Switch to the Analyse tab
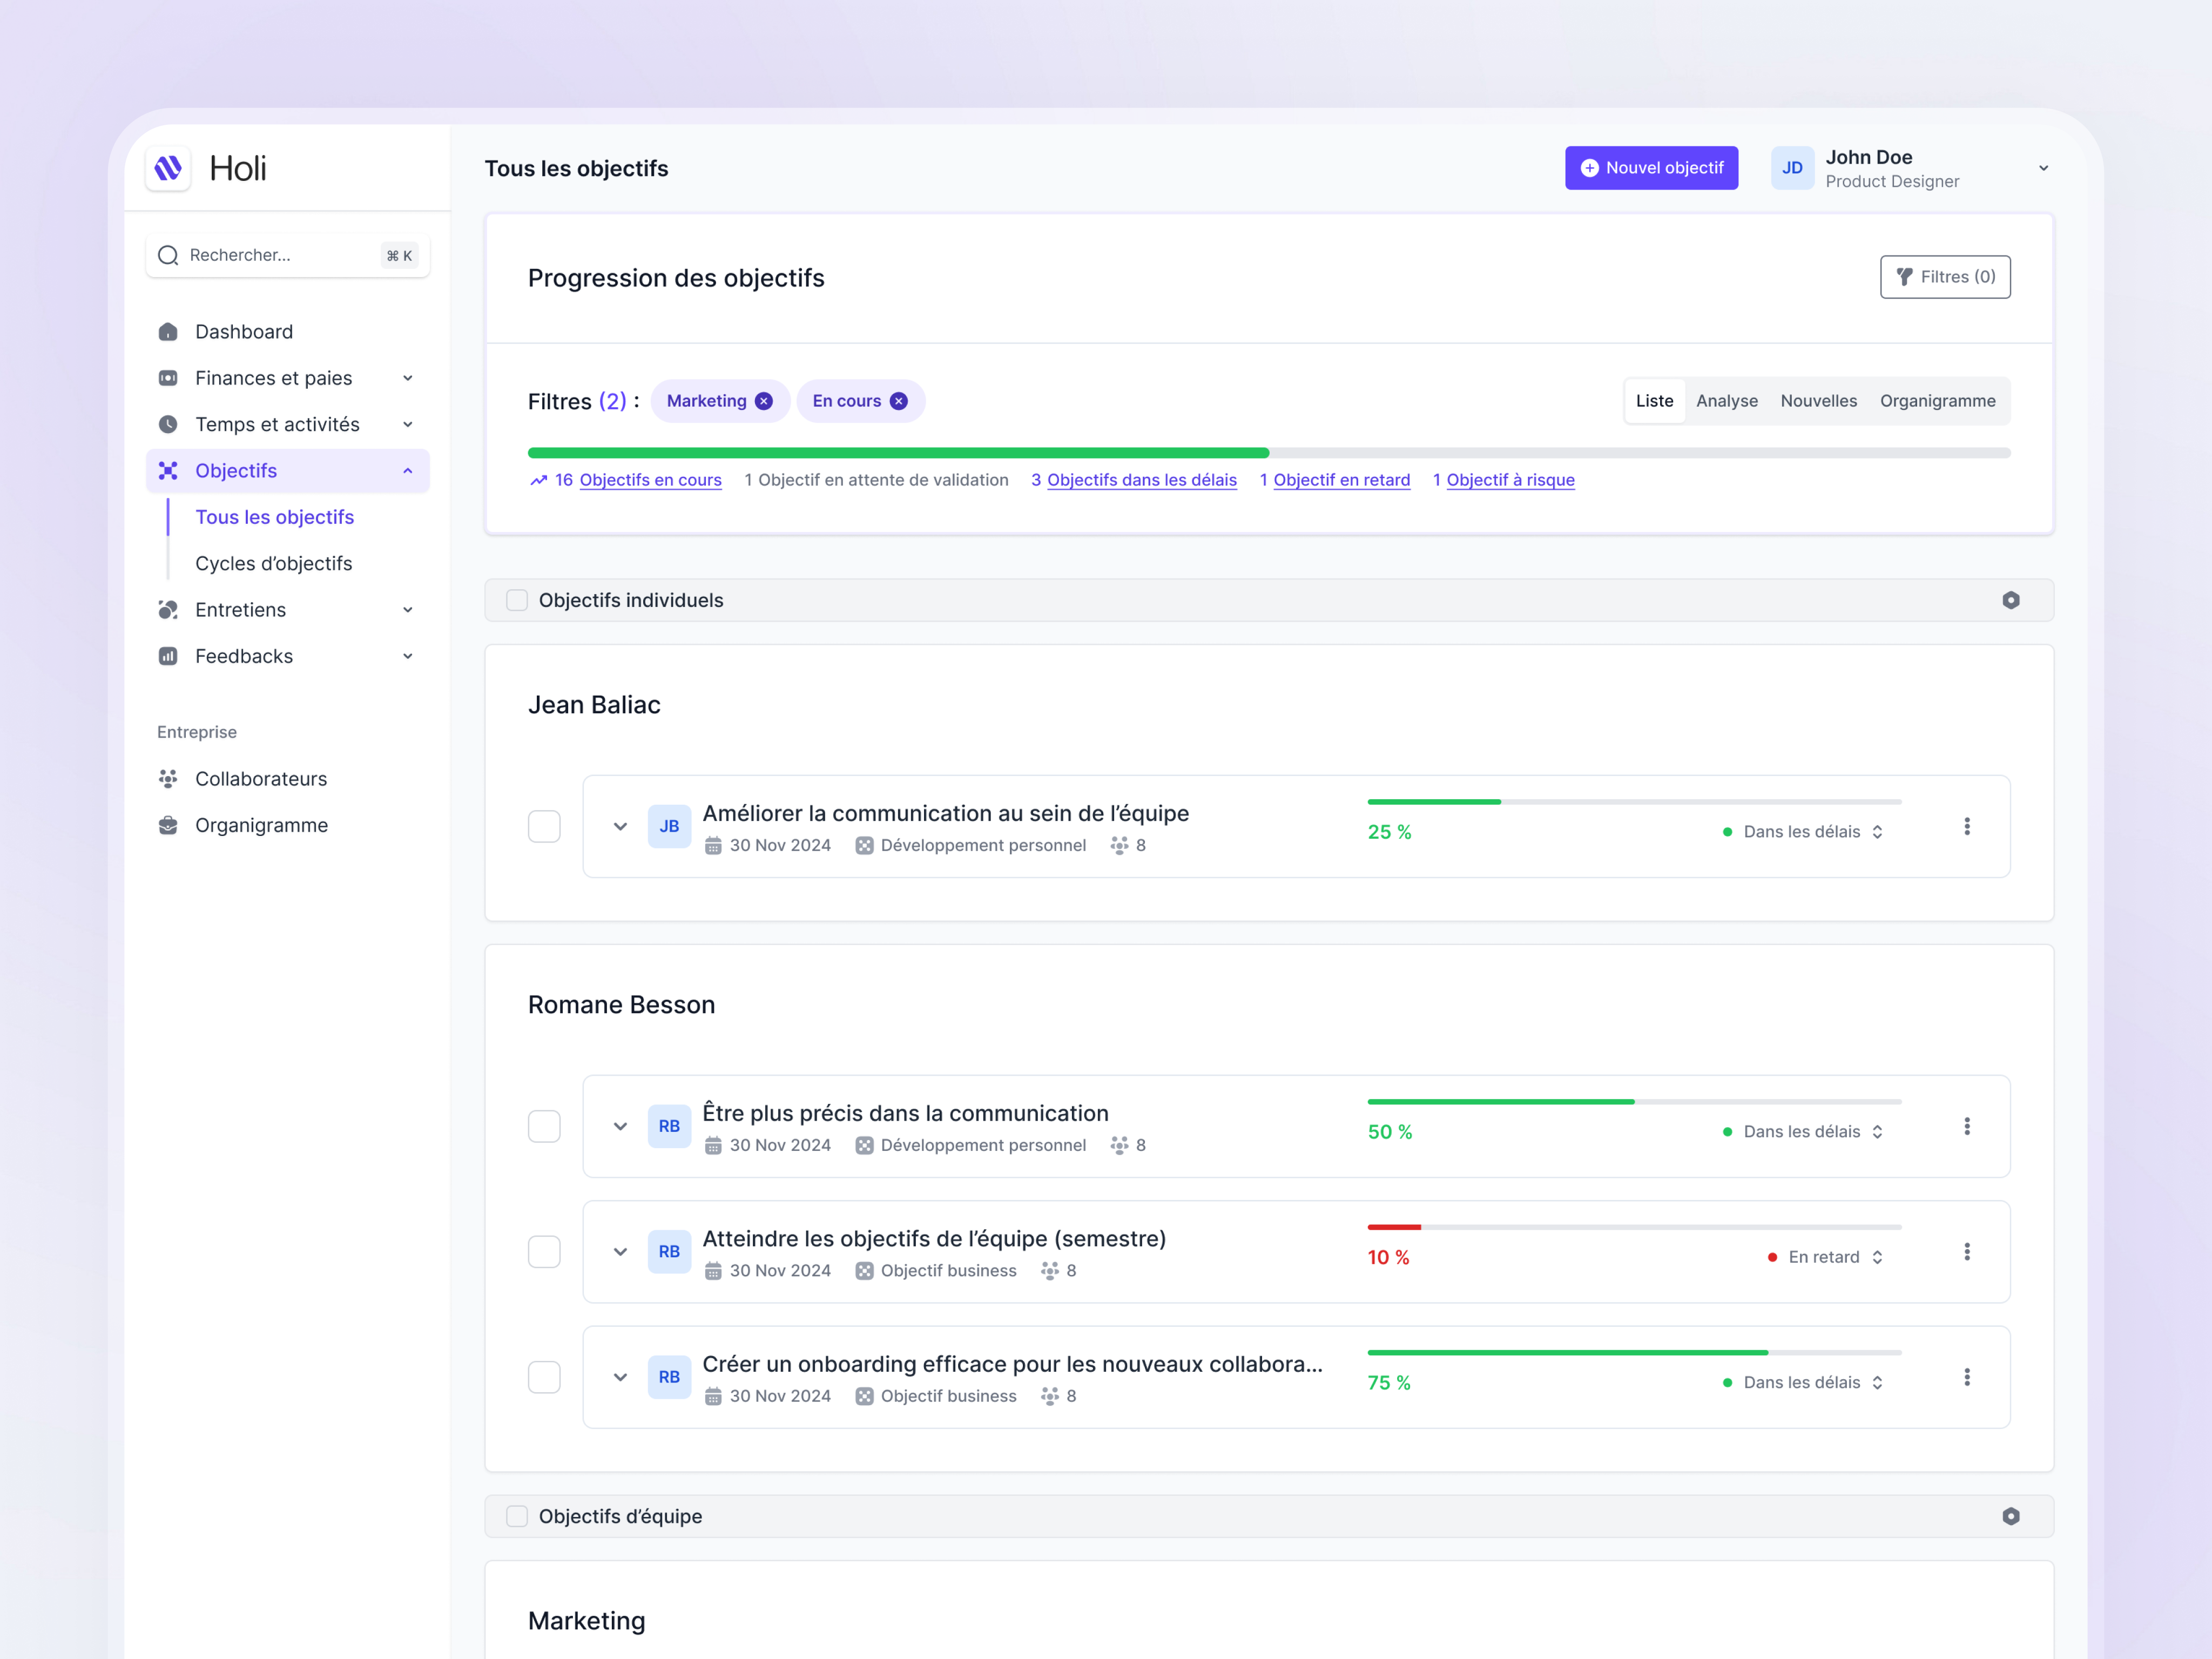Screen dimensions: 2212x1659 [1727, 401]
